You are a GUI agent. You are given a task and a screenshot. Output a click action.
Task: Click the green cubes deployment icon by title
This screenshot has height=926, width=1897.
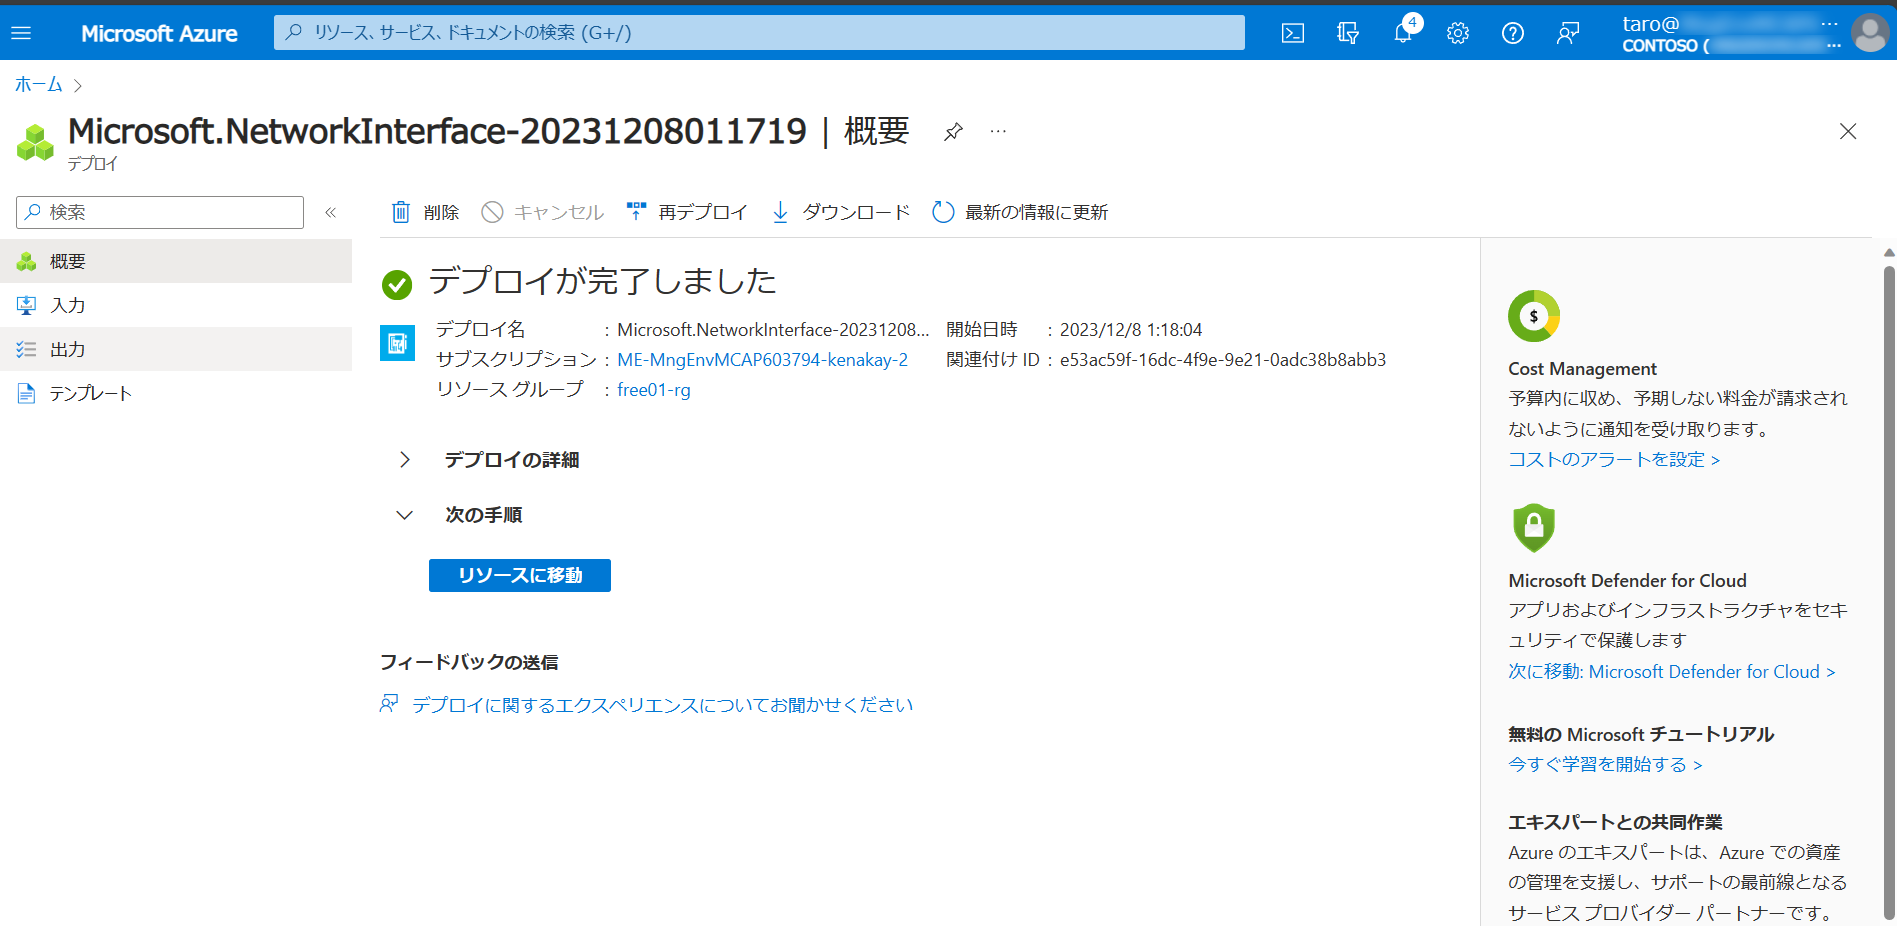coord(36,142)
